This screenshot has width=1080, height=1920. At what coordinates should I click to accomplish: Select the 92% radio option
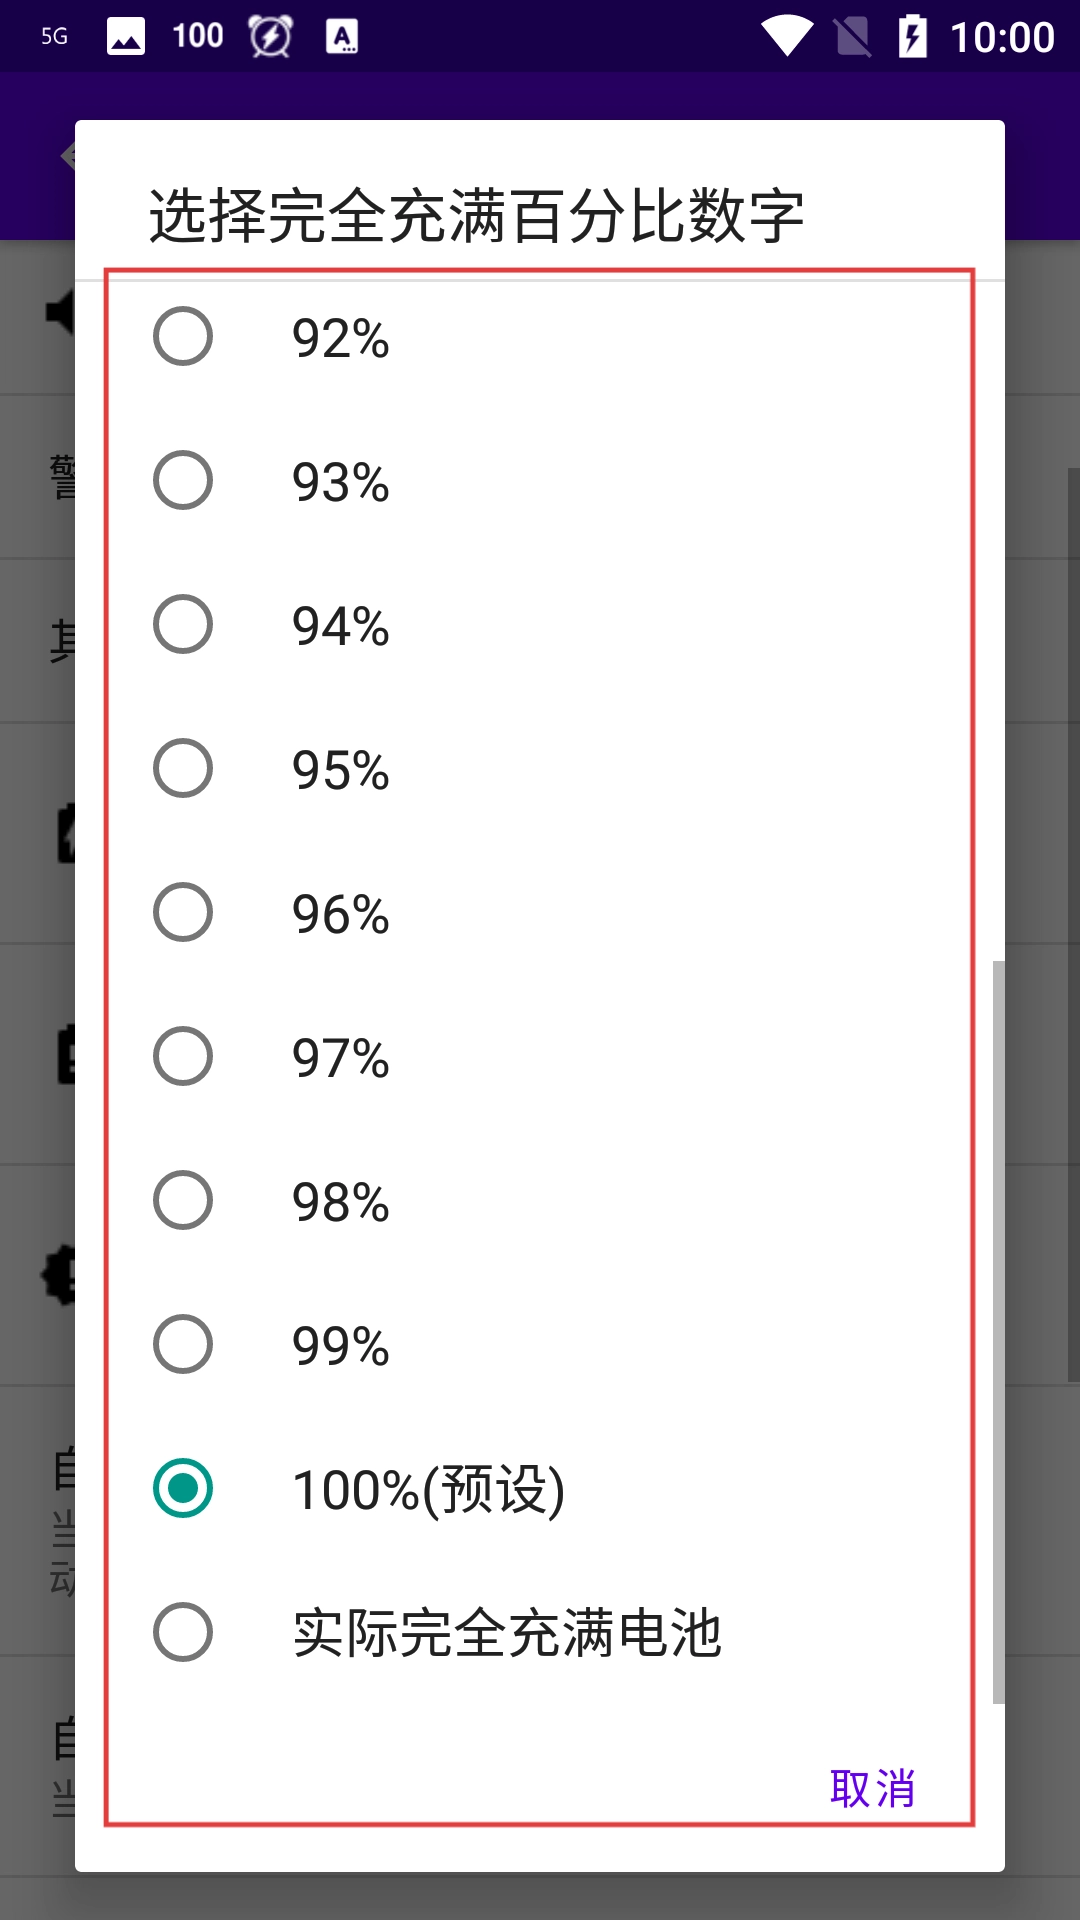(x=183, y=337)
